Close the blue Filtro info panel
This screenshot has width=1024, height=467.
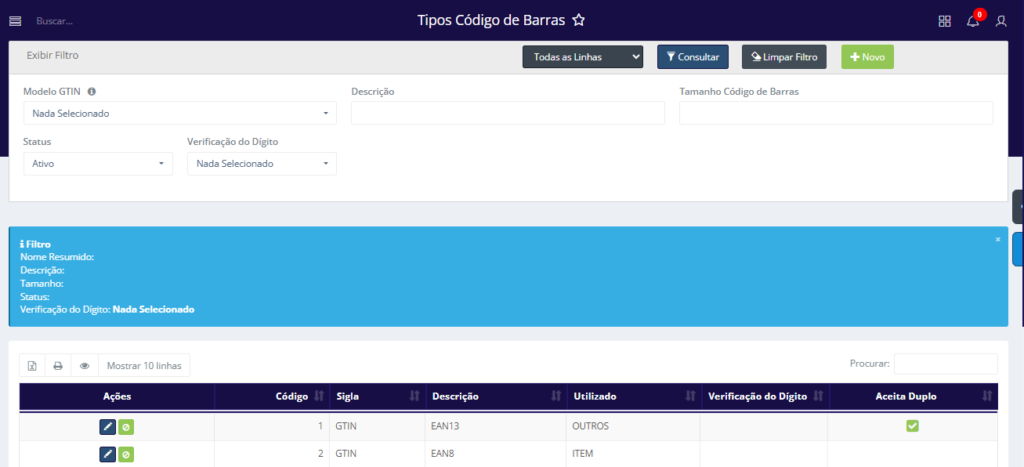click(997, 239)
